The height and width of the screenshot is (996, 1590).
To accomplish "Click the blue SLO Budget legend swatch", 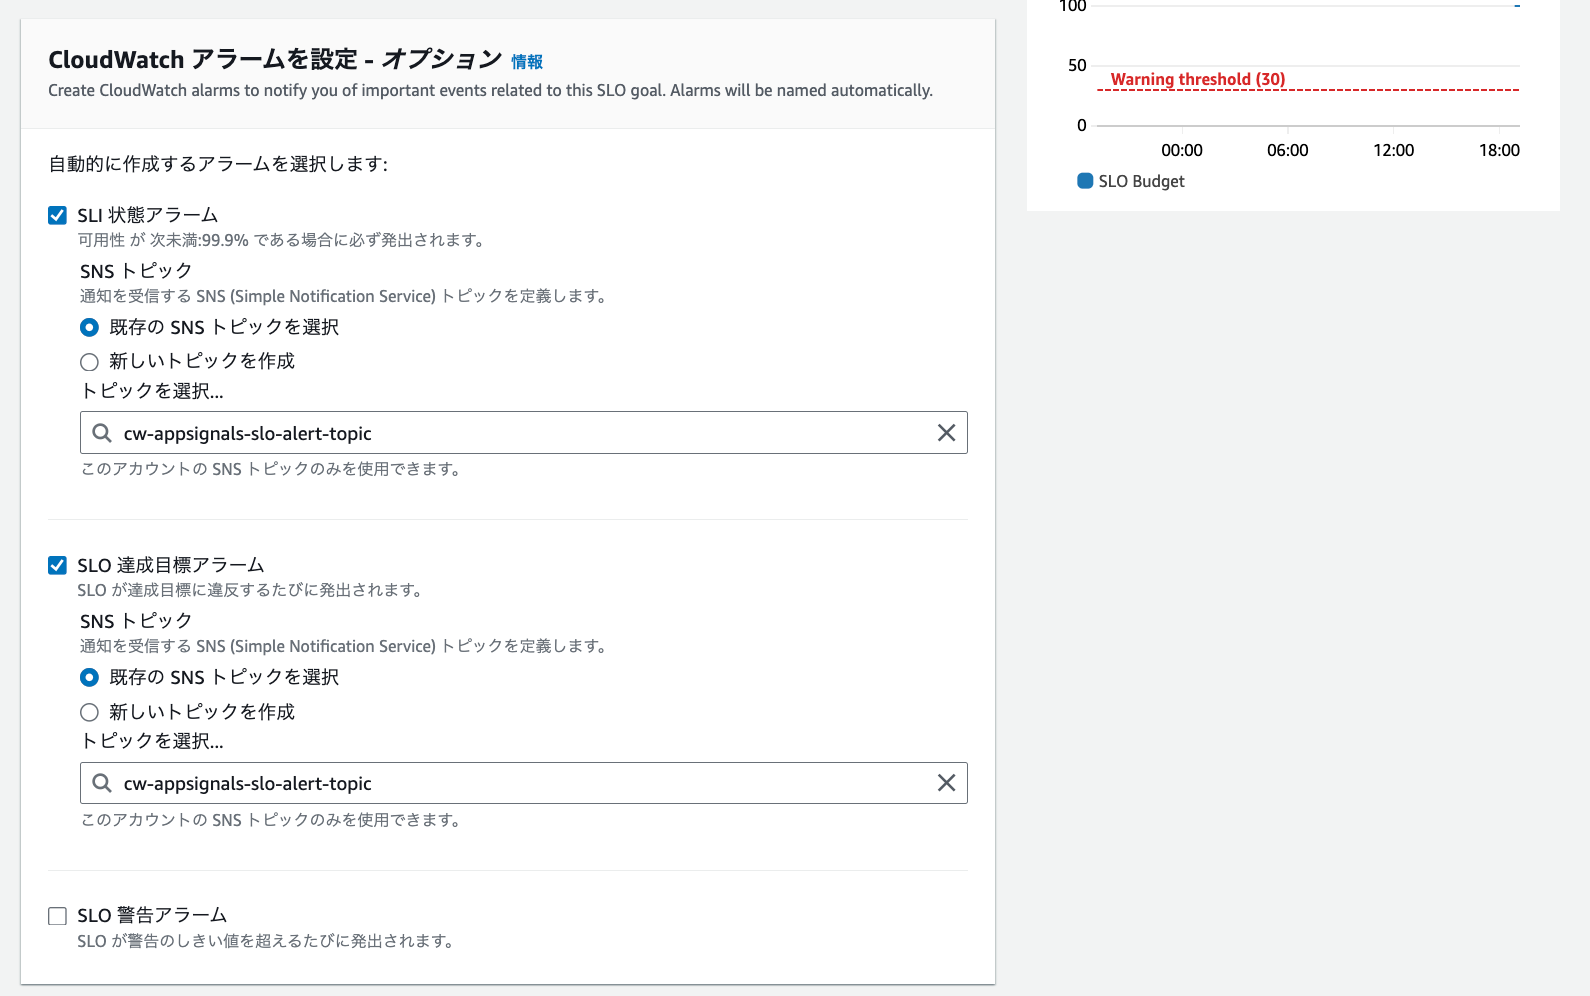I will (1085, 181).
